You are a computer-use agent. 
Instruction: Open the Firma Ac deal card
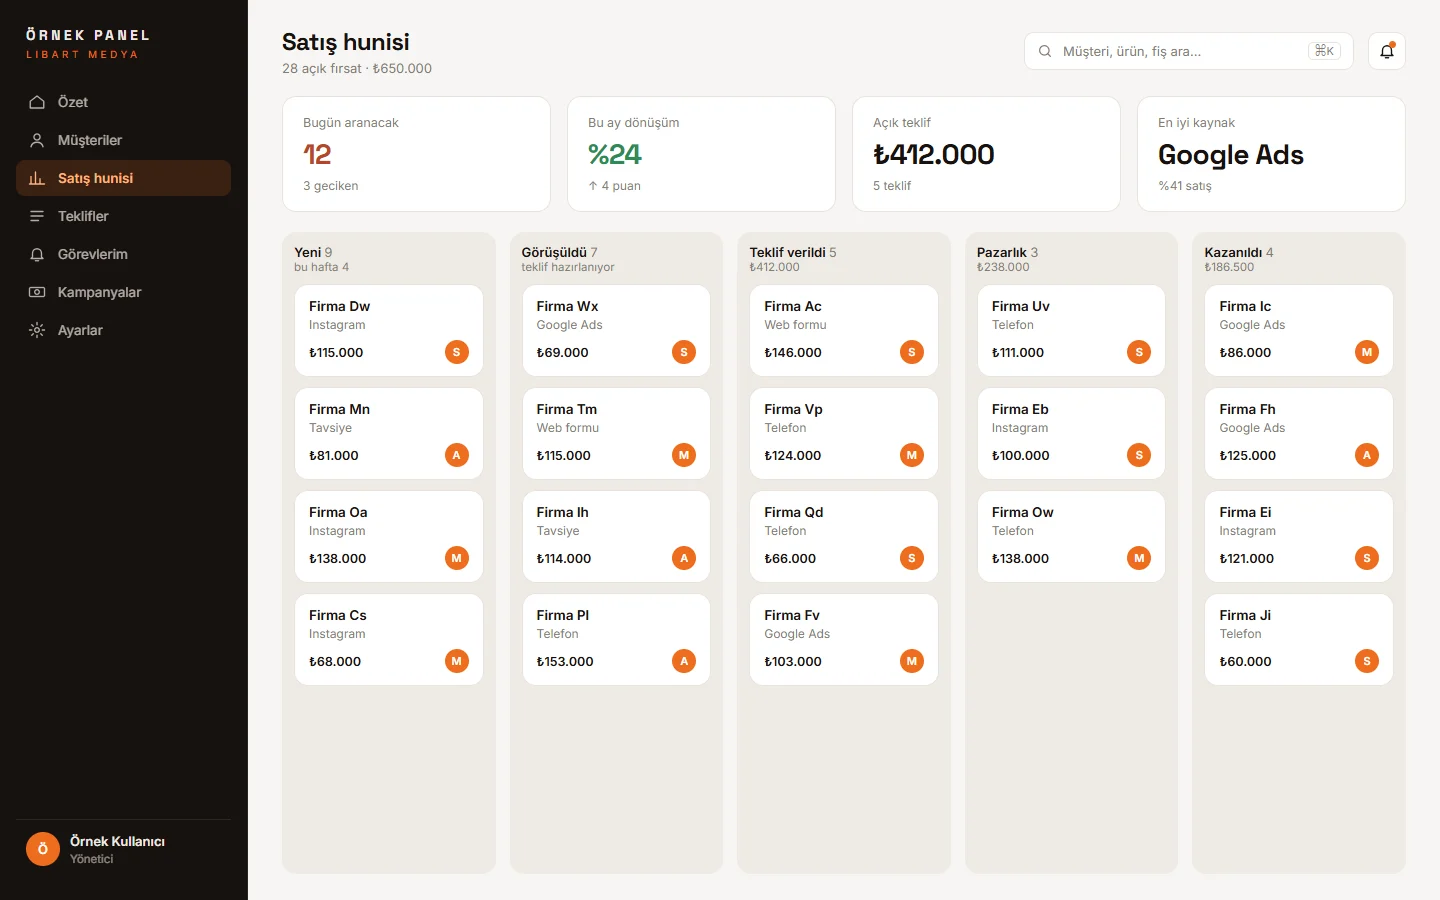coord(844,331)
